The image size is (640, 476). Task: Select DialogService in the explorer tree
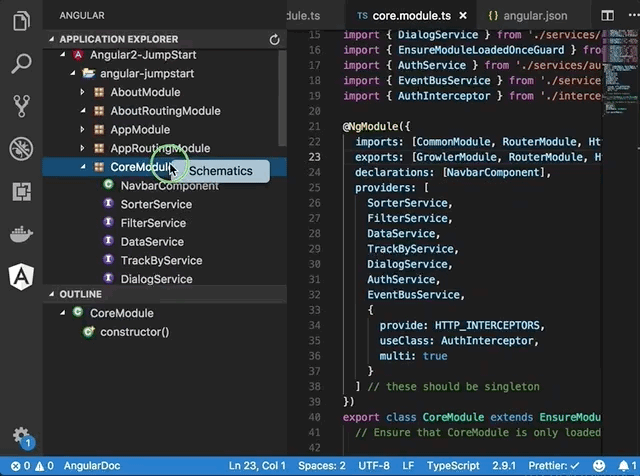(x=156, y=280)
